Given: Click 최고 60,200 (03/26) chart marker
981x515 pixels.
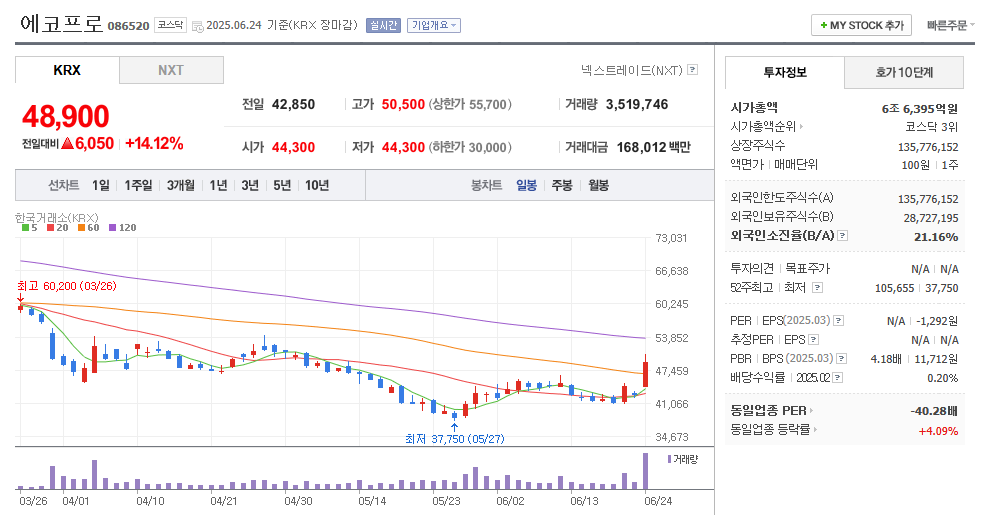Looking at the screenshot, I should pos(66,286).
